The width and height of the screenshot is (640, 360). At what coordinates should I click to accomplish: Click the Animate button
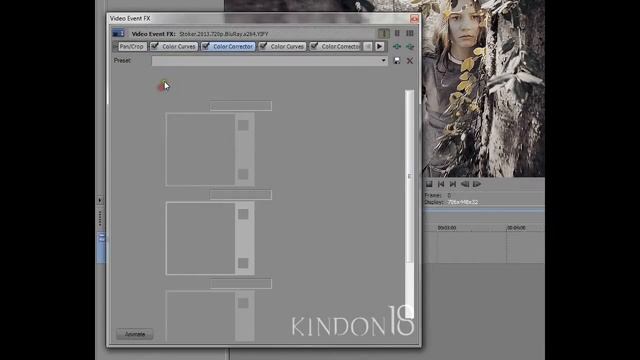coord(135,334)
